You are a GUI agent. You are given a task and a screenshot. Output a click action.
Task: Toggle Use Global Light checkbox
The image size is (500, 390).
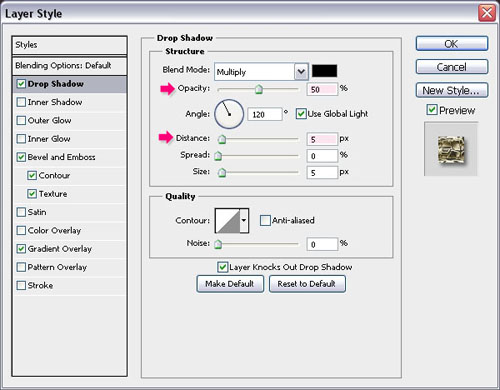(x=301, y=114)
